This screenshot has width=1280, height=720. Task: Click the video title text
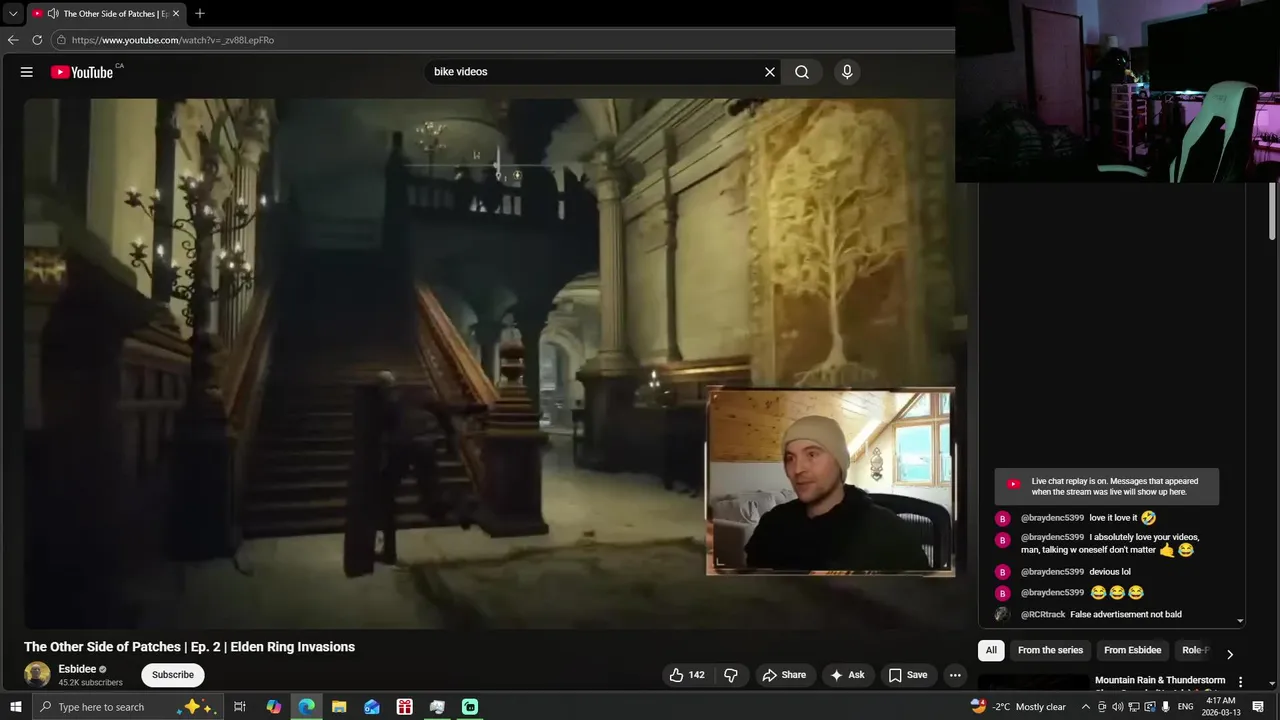point(189,647)
